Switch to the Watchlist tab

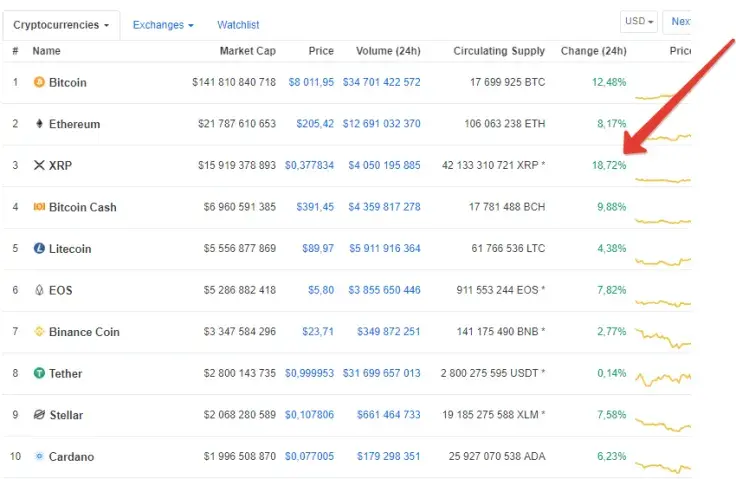click(238, 24)
